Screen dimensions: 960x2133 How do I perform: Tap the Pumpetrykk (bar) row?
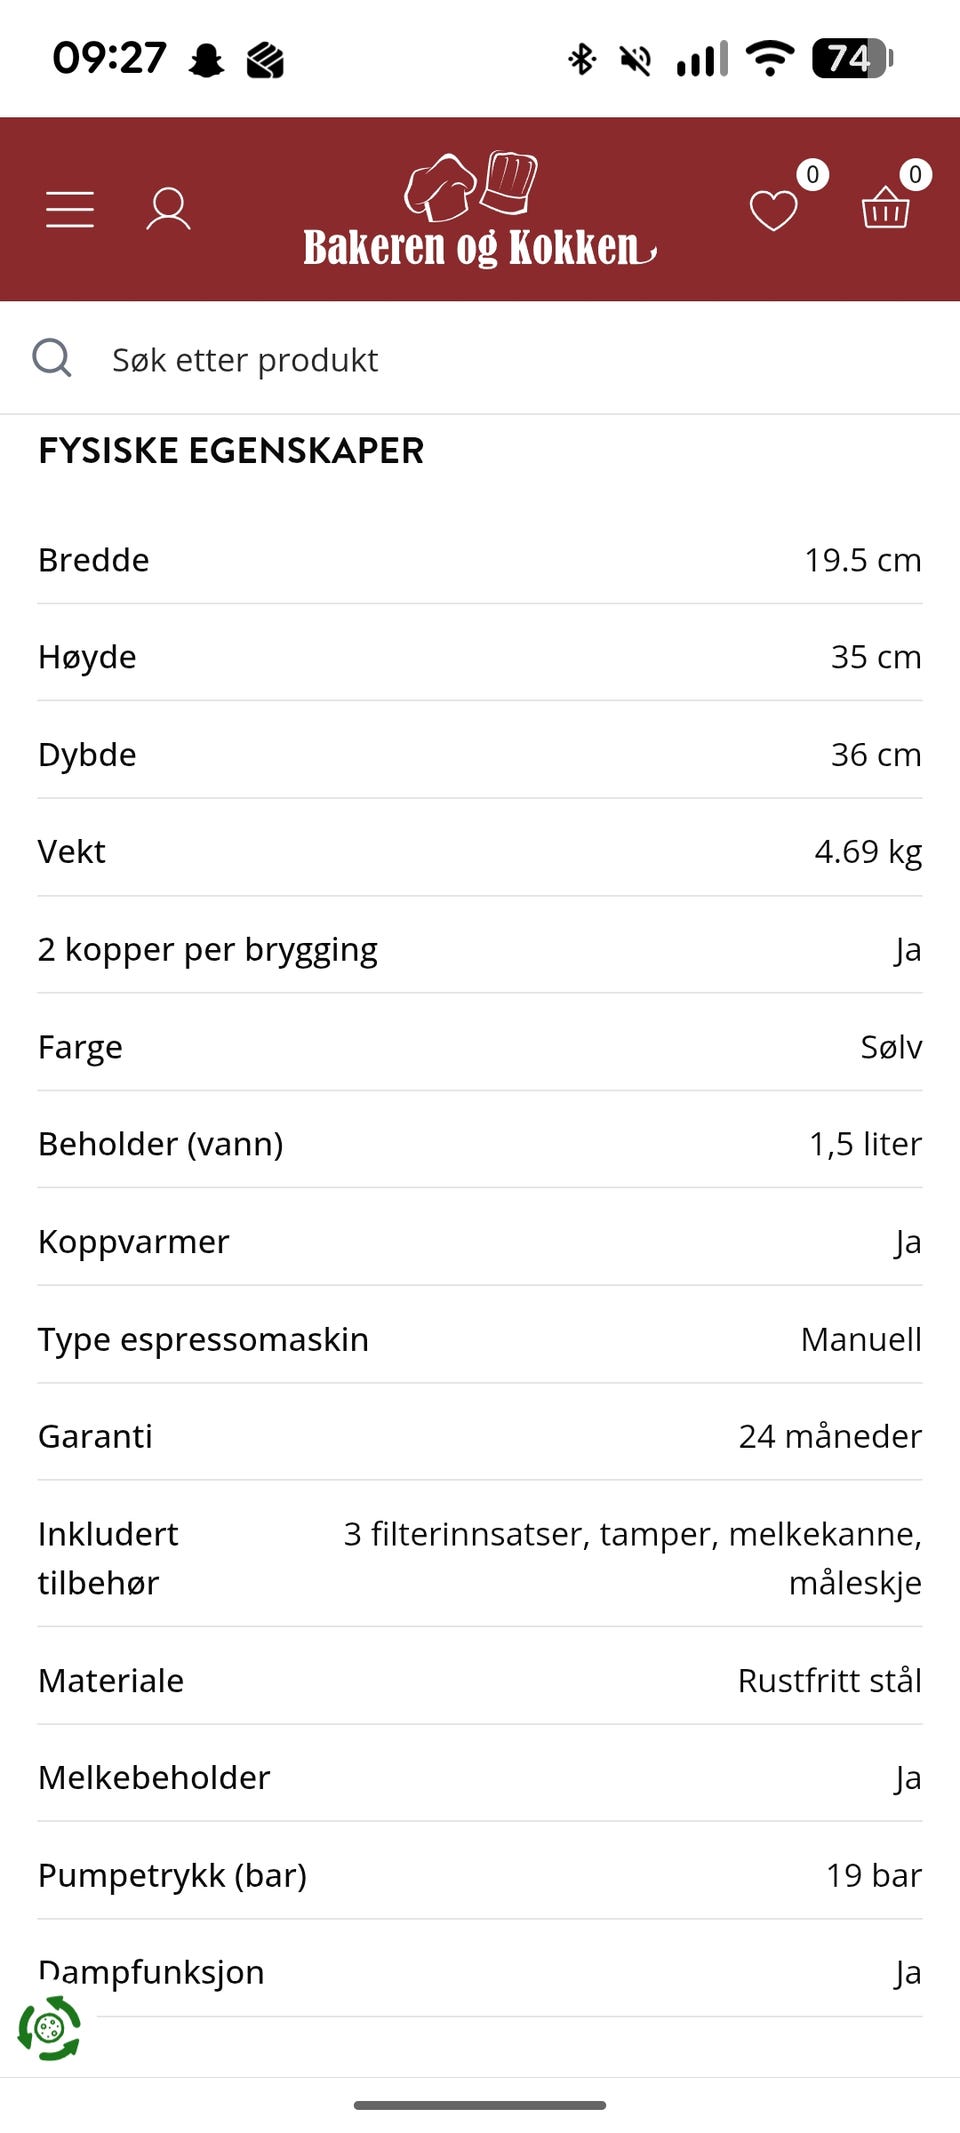pos(480,1875)
